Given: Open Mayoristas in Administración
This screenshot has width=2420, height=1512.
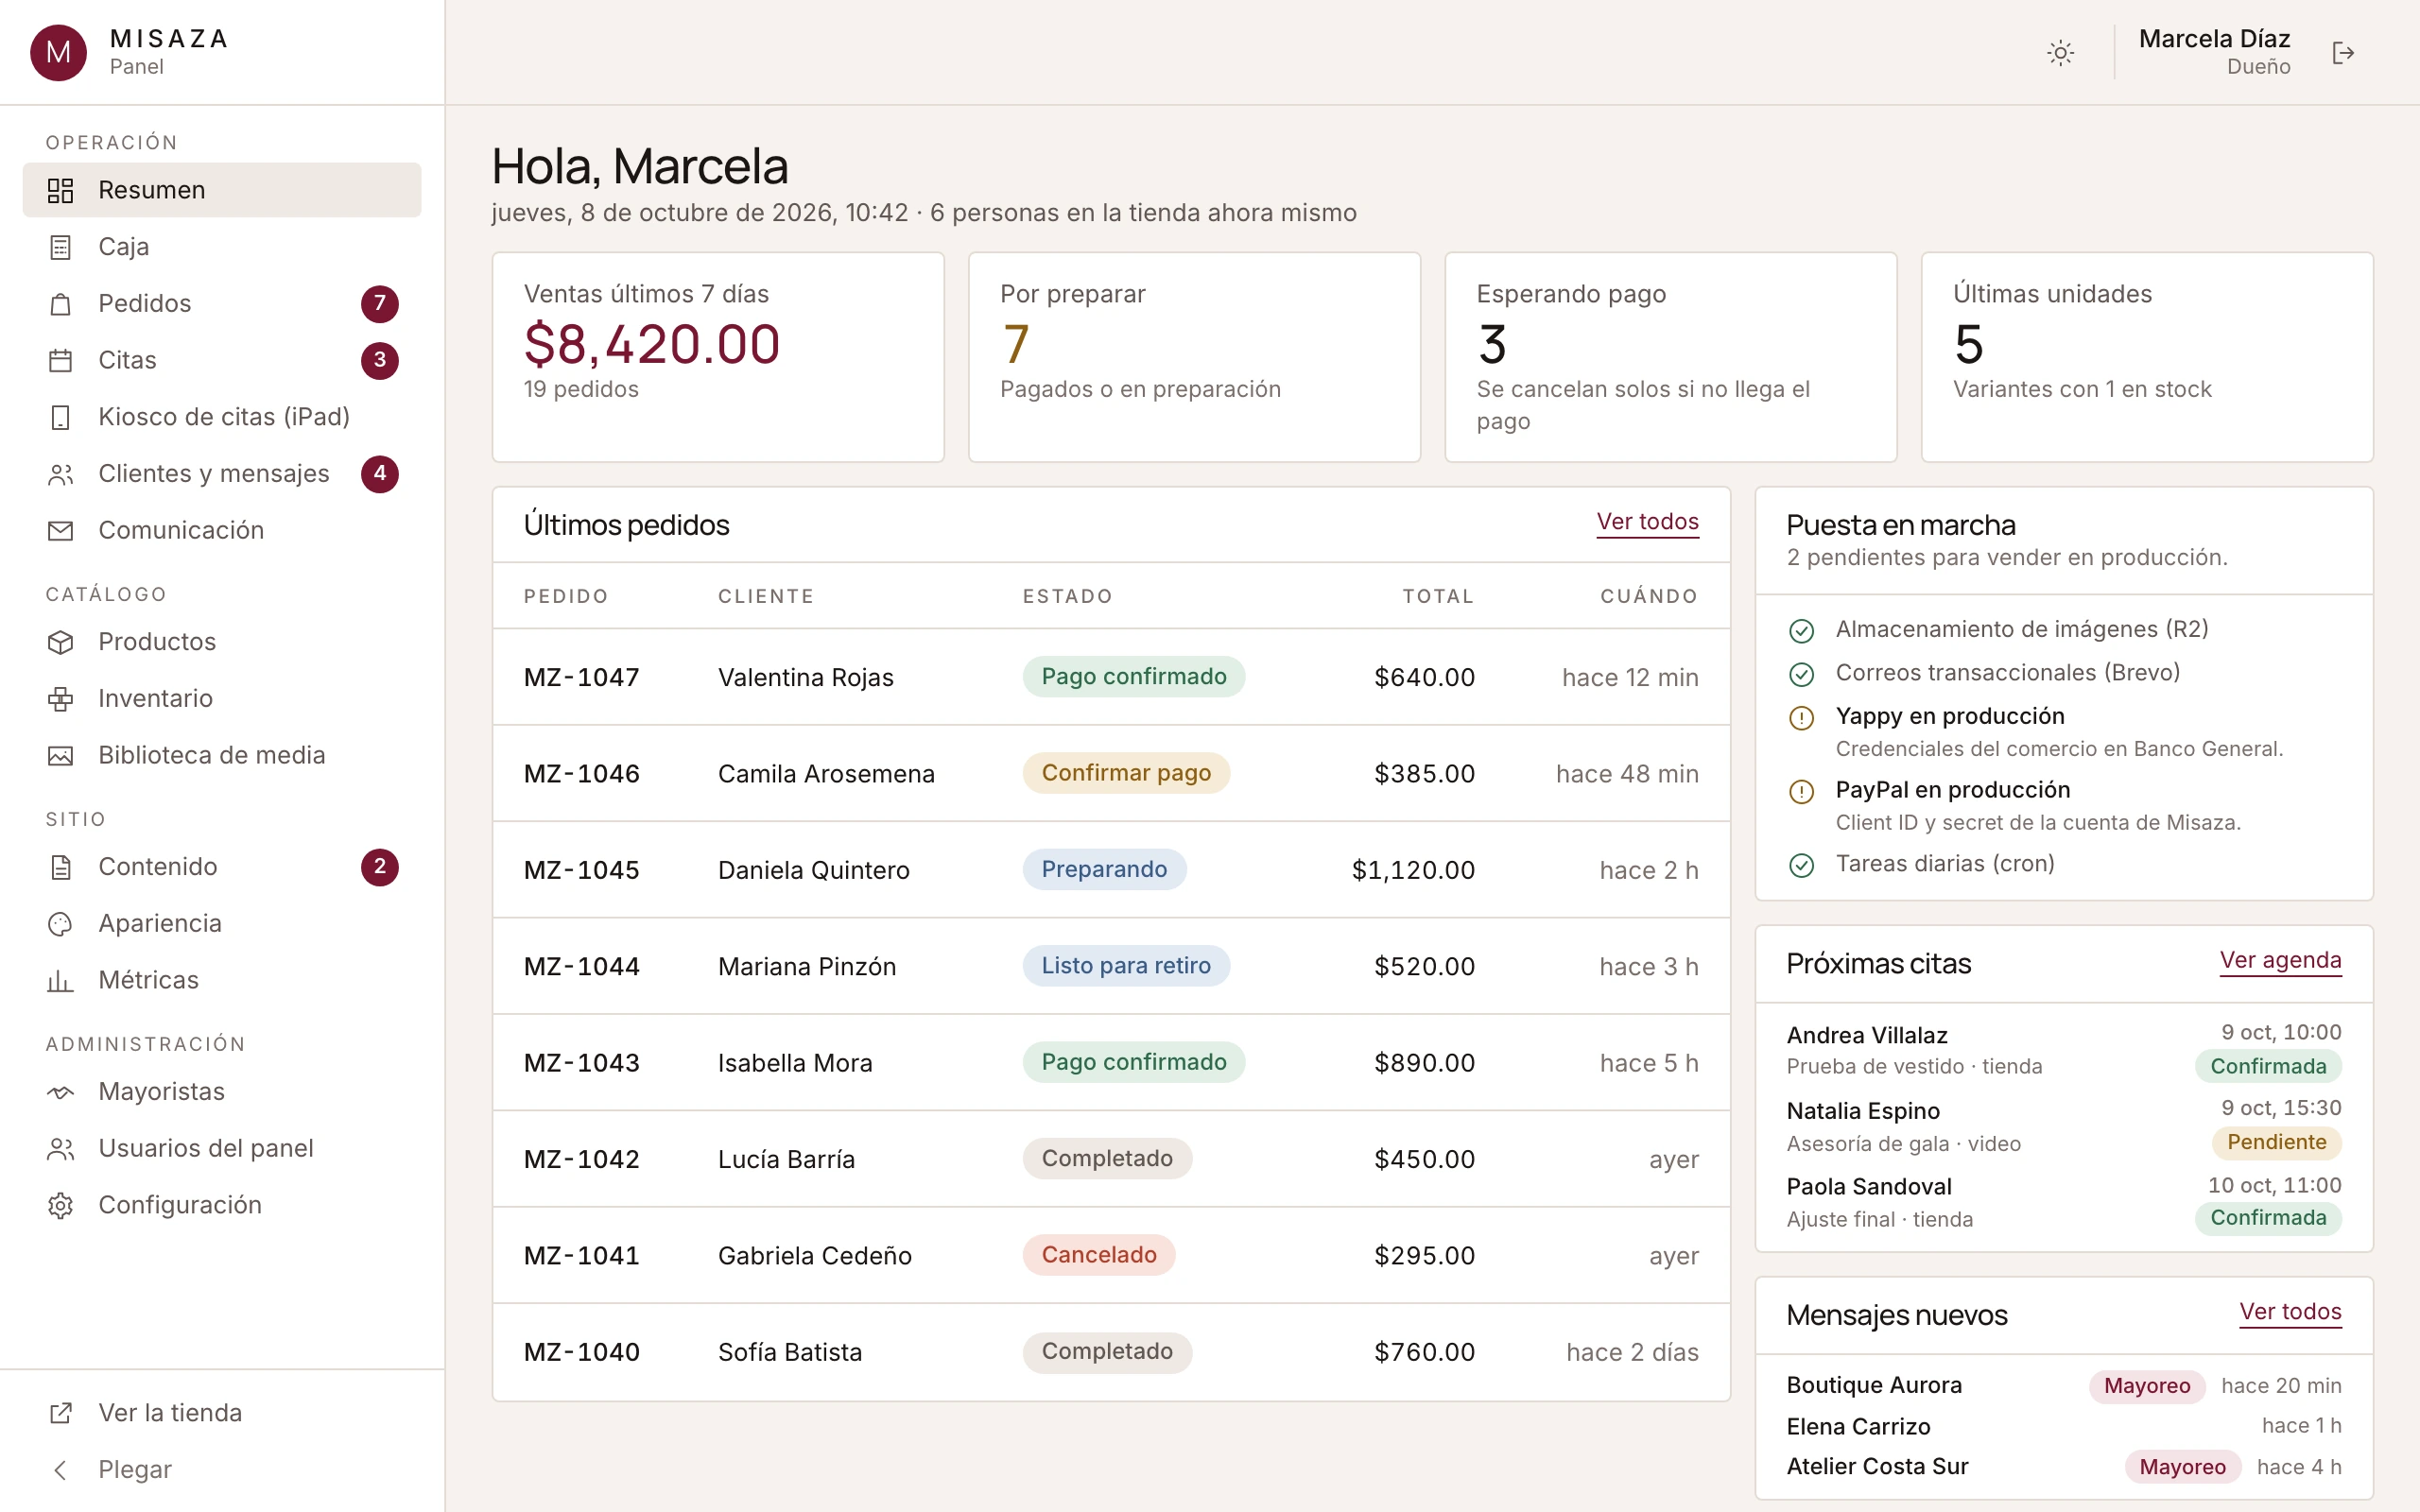Looking at the screenshot, I should 222,1092.
